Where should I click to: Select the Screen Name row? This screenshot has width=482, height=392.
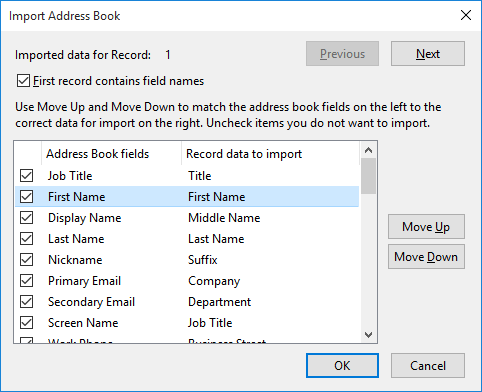pos(187,323)
